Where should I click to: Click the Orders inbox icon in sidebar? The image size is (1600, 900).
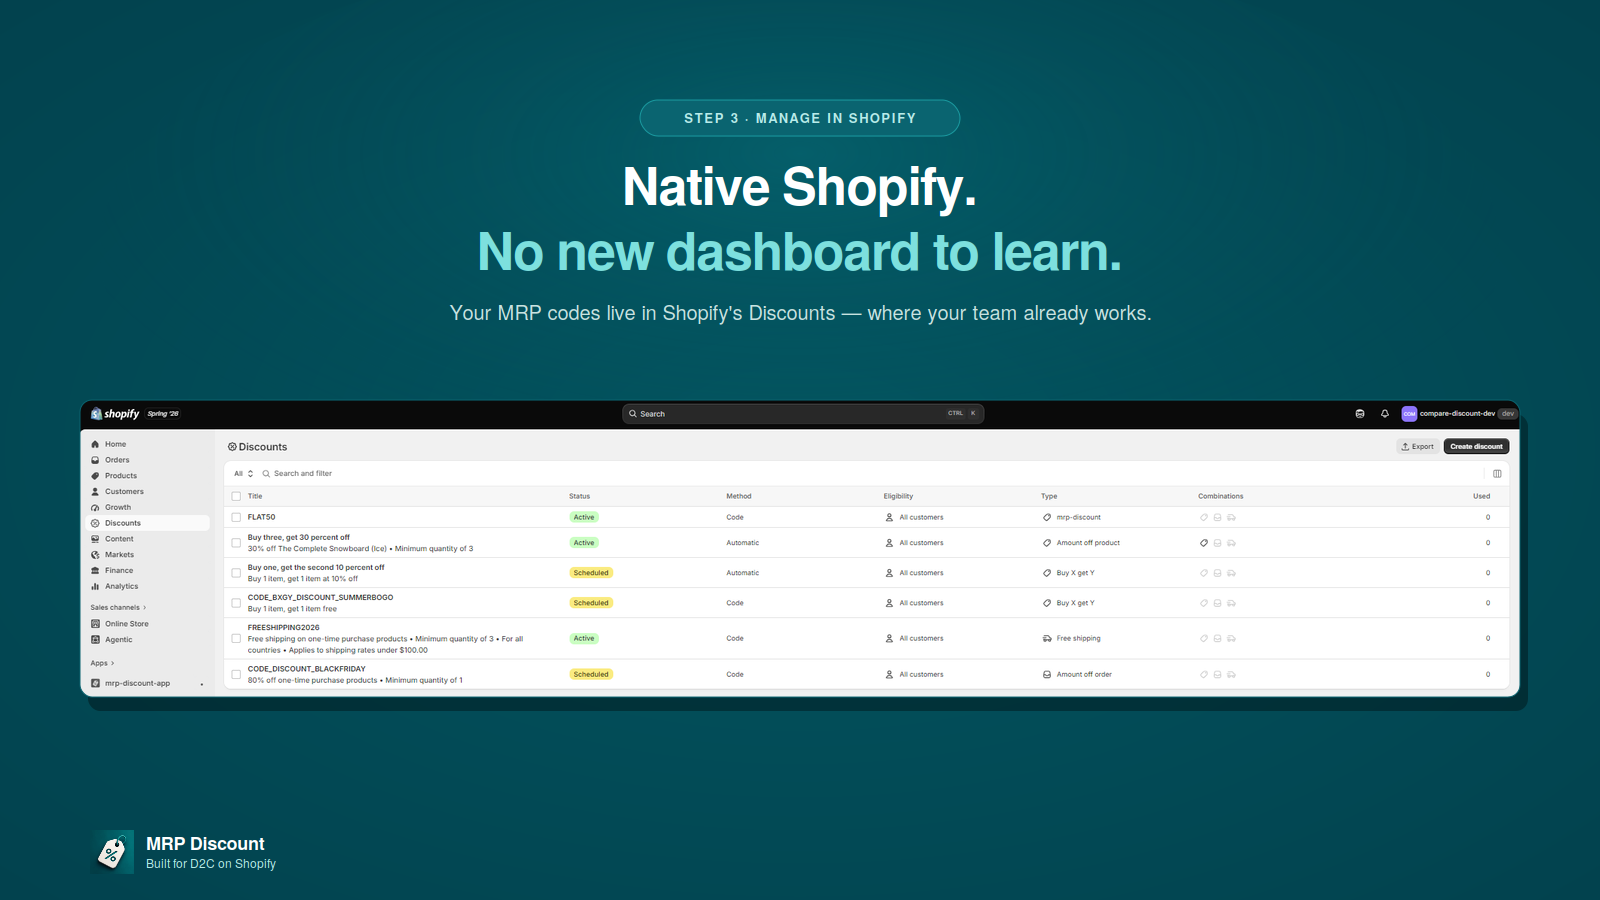(95, 460)
